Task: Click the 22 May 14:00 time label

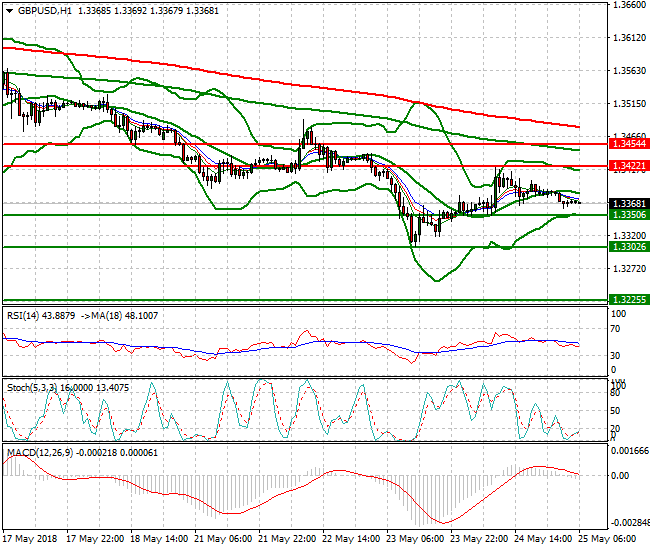Action: [351, 539]
